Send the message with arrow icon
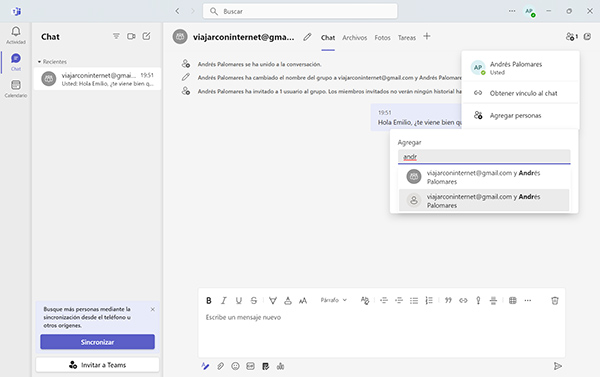 coord(558,366)
